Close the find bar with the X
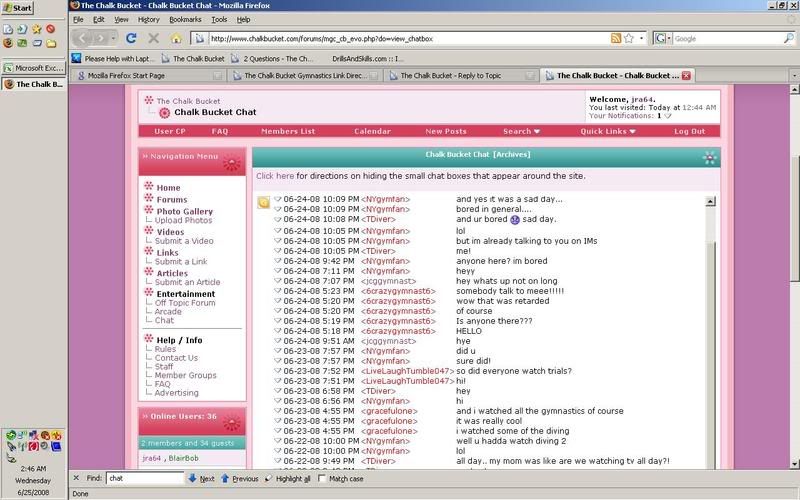 pyautogui.click(x=76, y=478)
